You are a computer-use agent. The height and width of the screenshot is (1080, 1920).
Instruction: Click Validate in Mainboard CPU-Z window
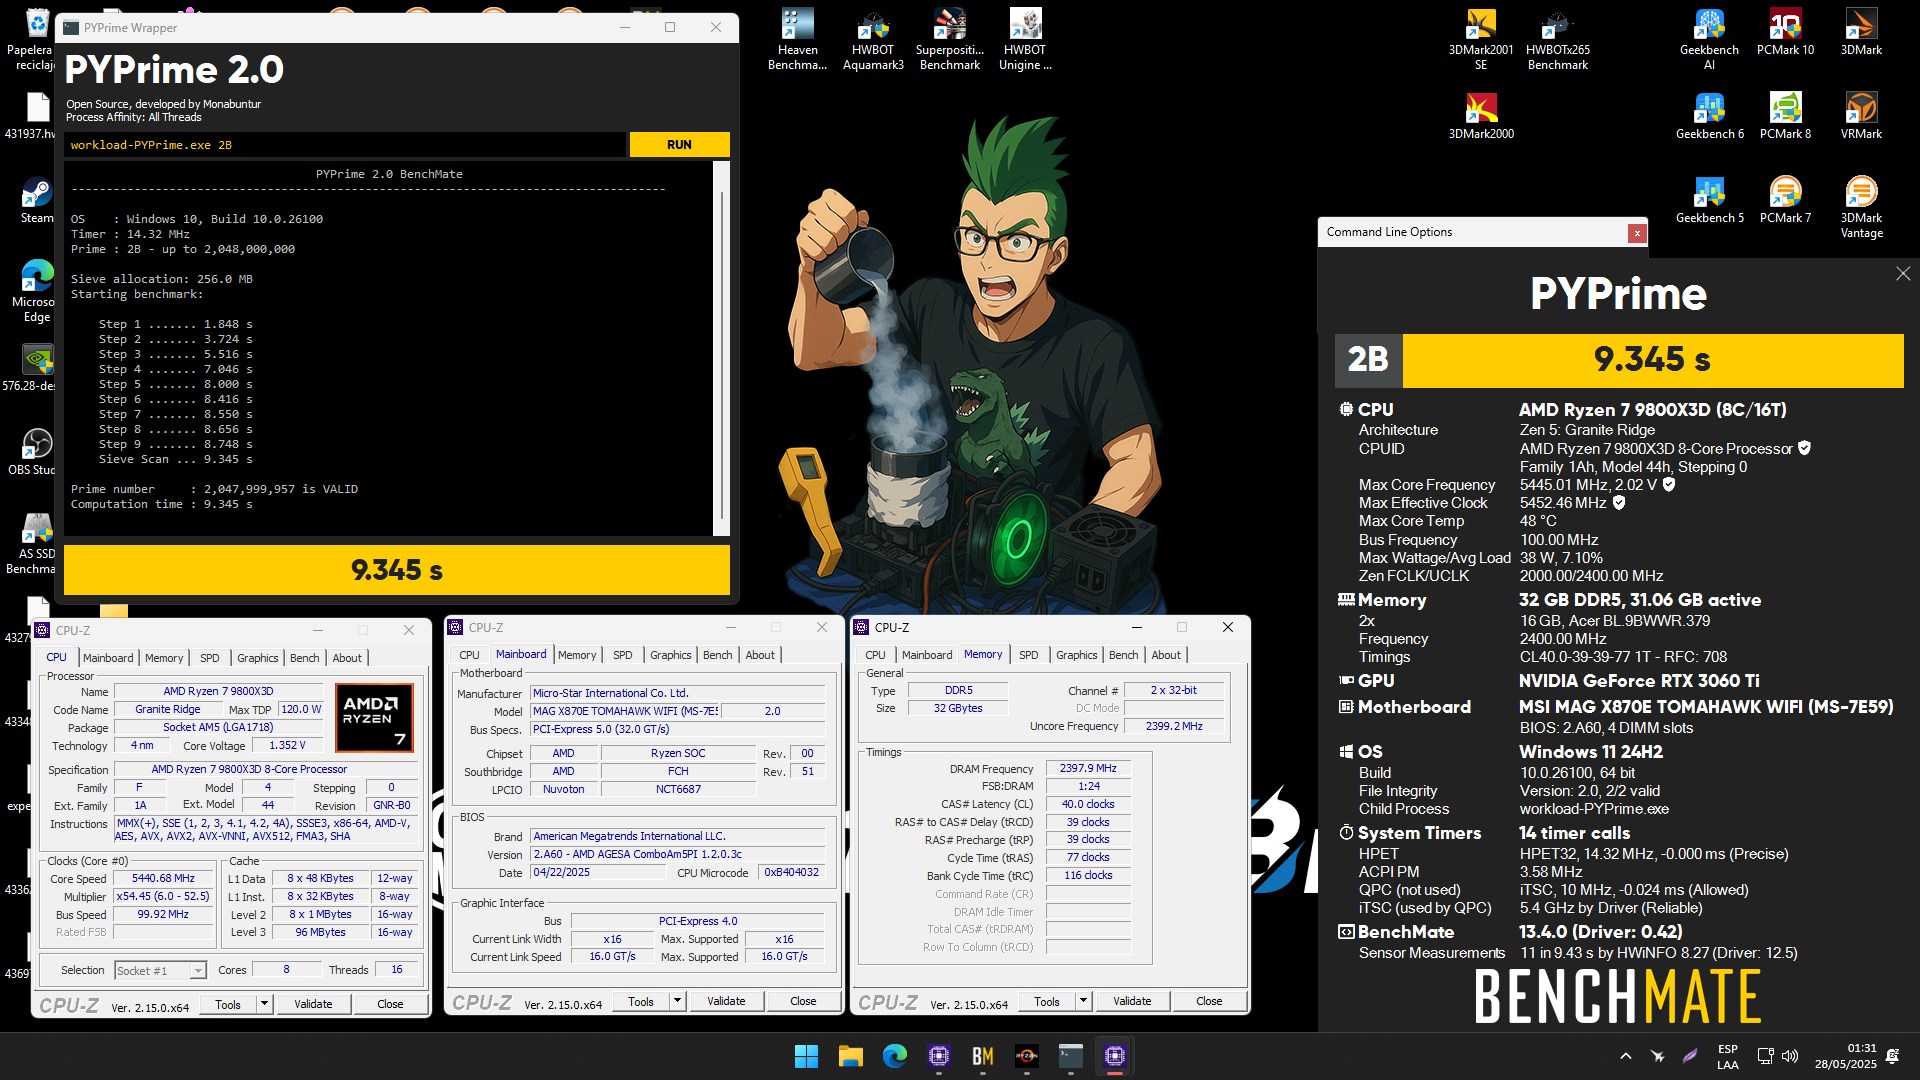[x=726, y=1001]
